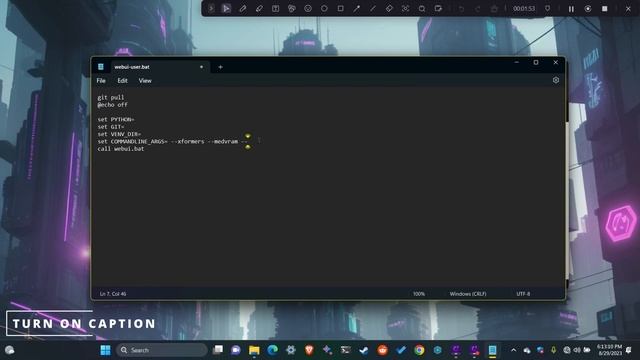Viewport: 640px width, 360px height.
Task: Open the weather widget on taskbar
Action: coord(9,350)
